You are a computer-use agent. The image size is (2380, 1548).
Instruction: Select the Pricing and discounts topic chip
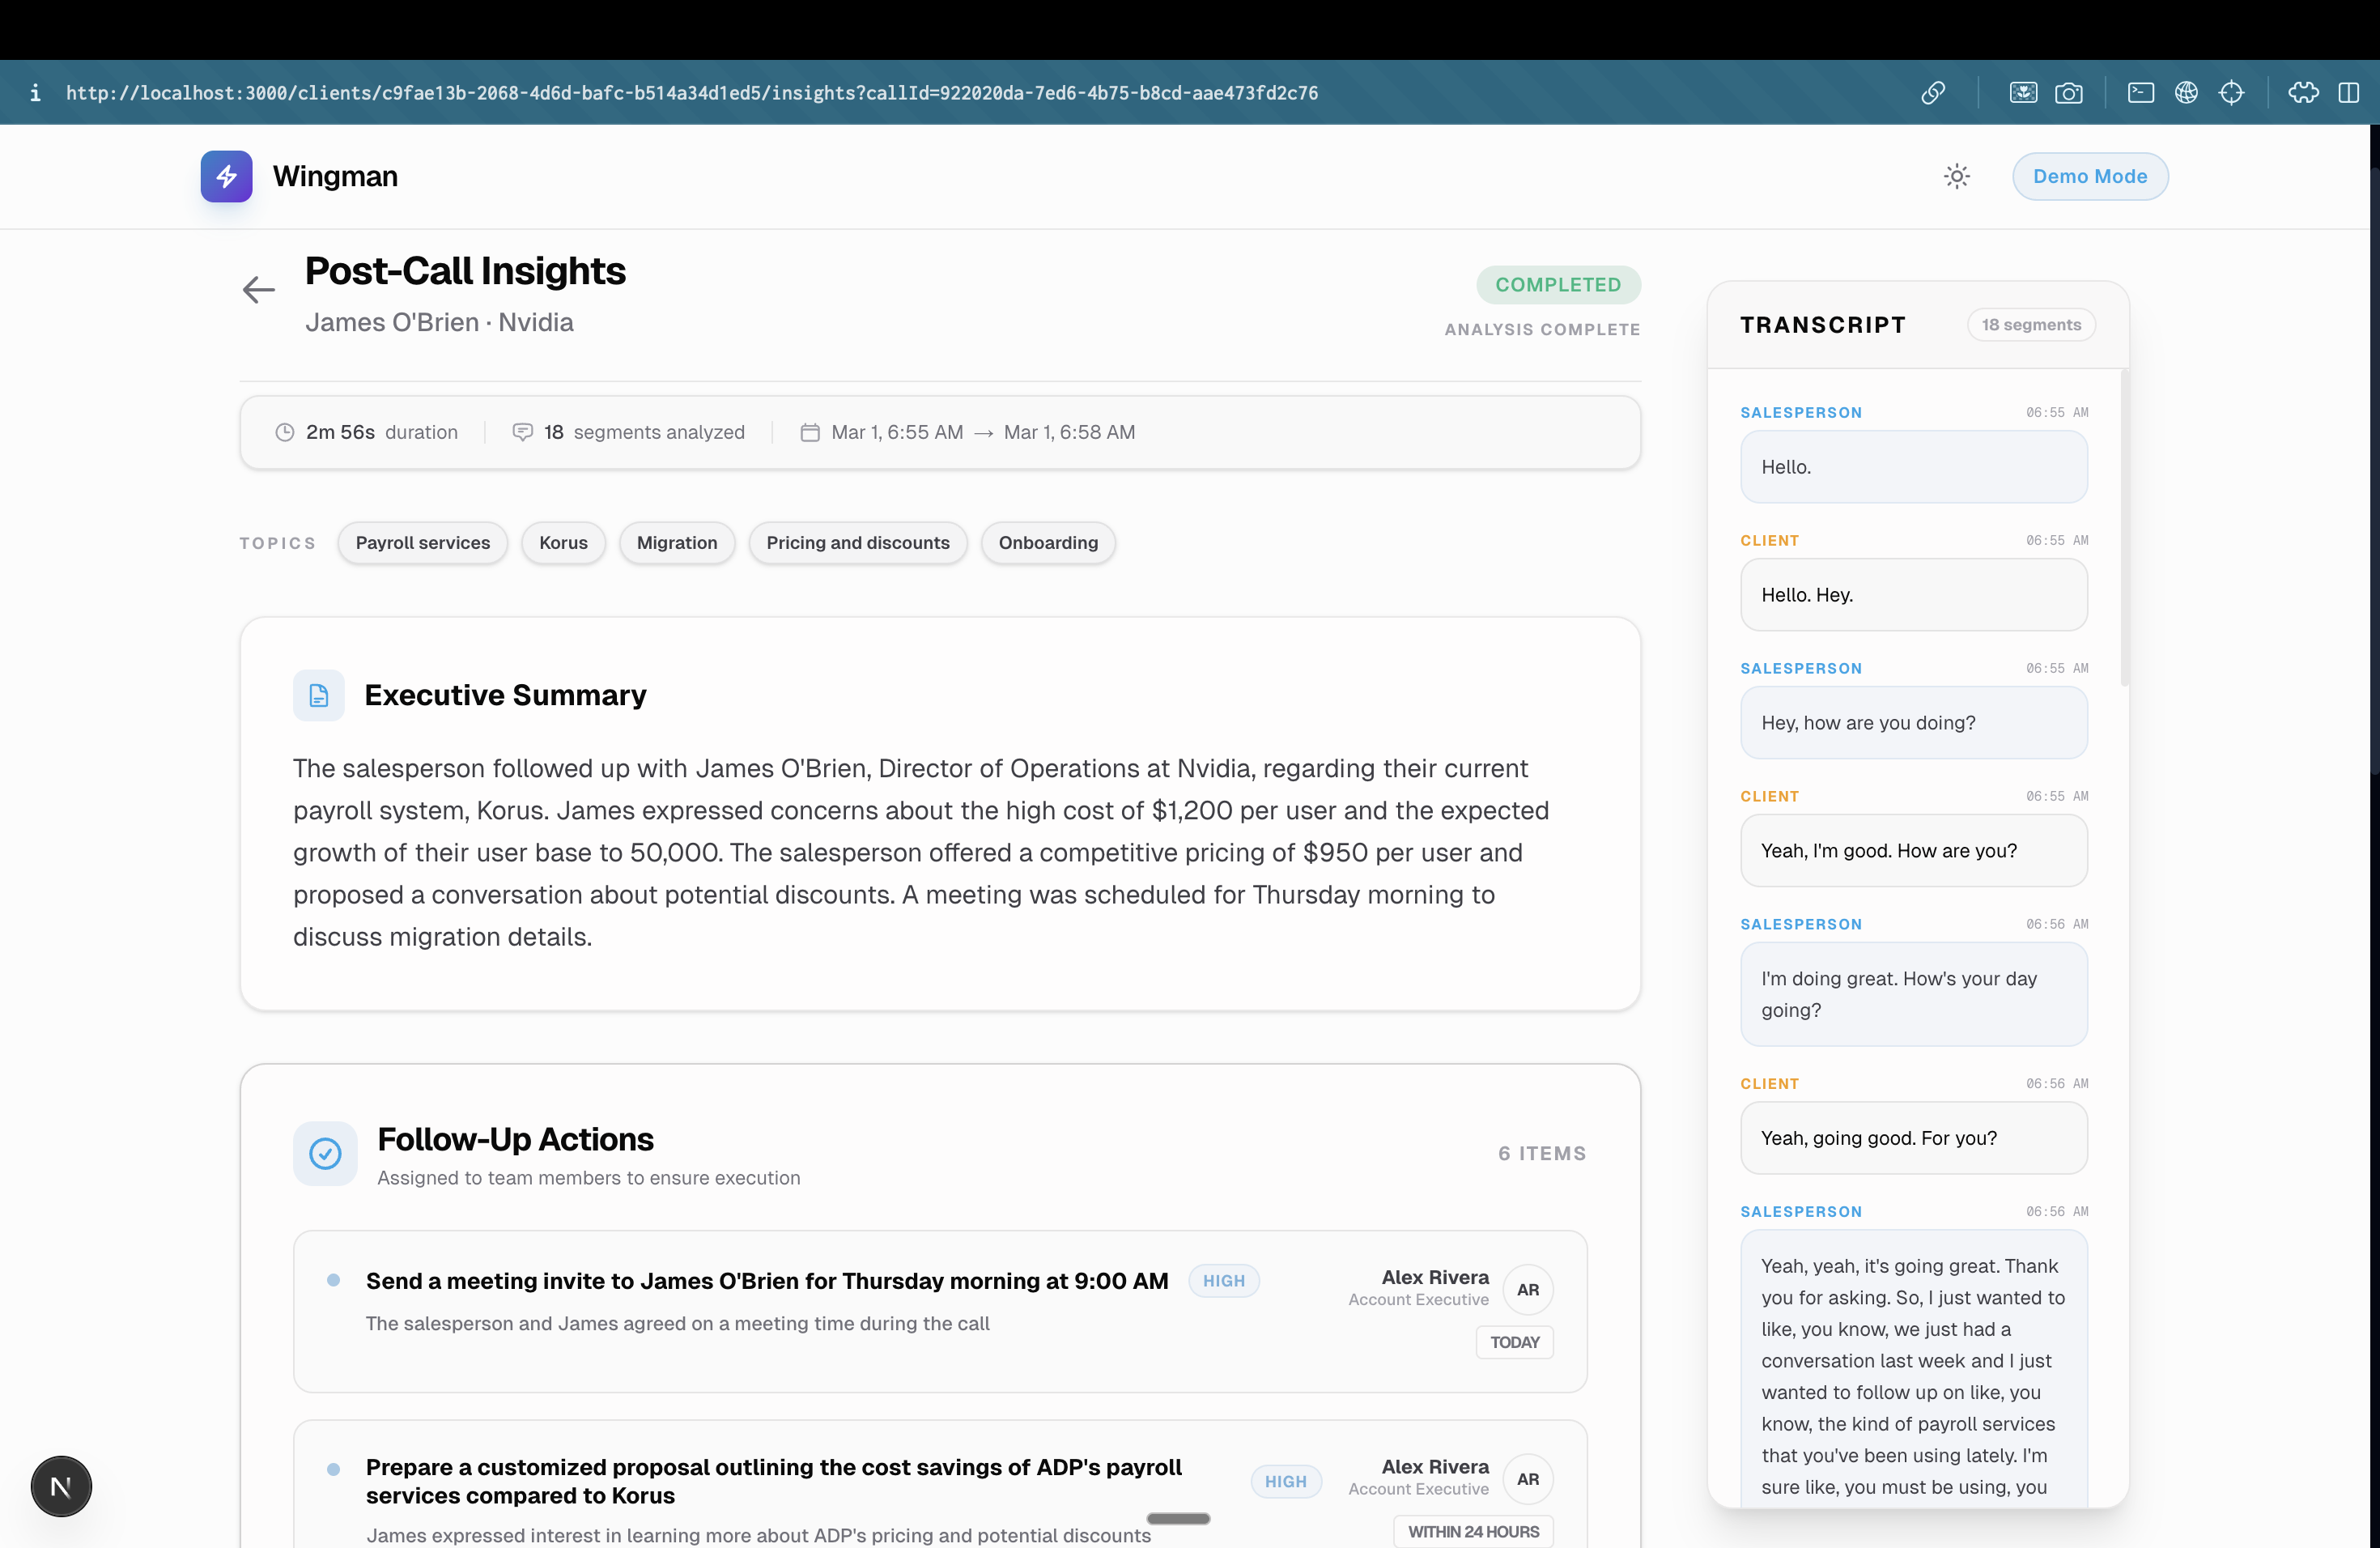click(x=857, y=543)
